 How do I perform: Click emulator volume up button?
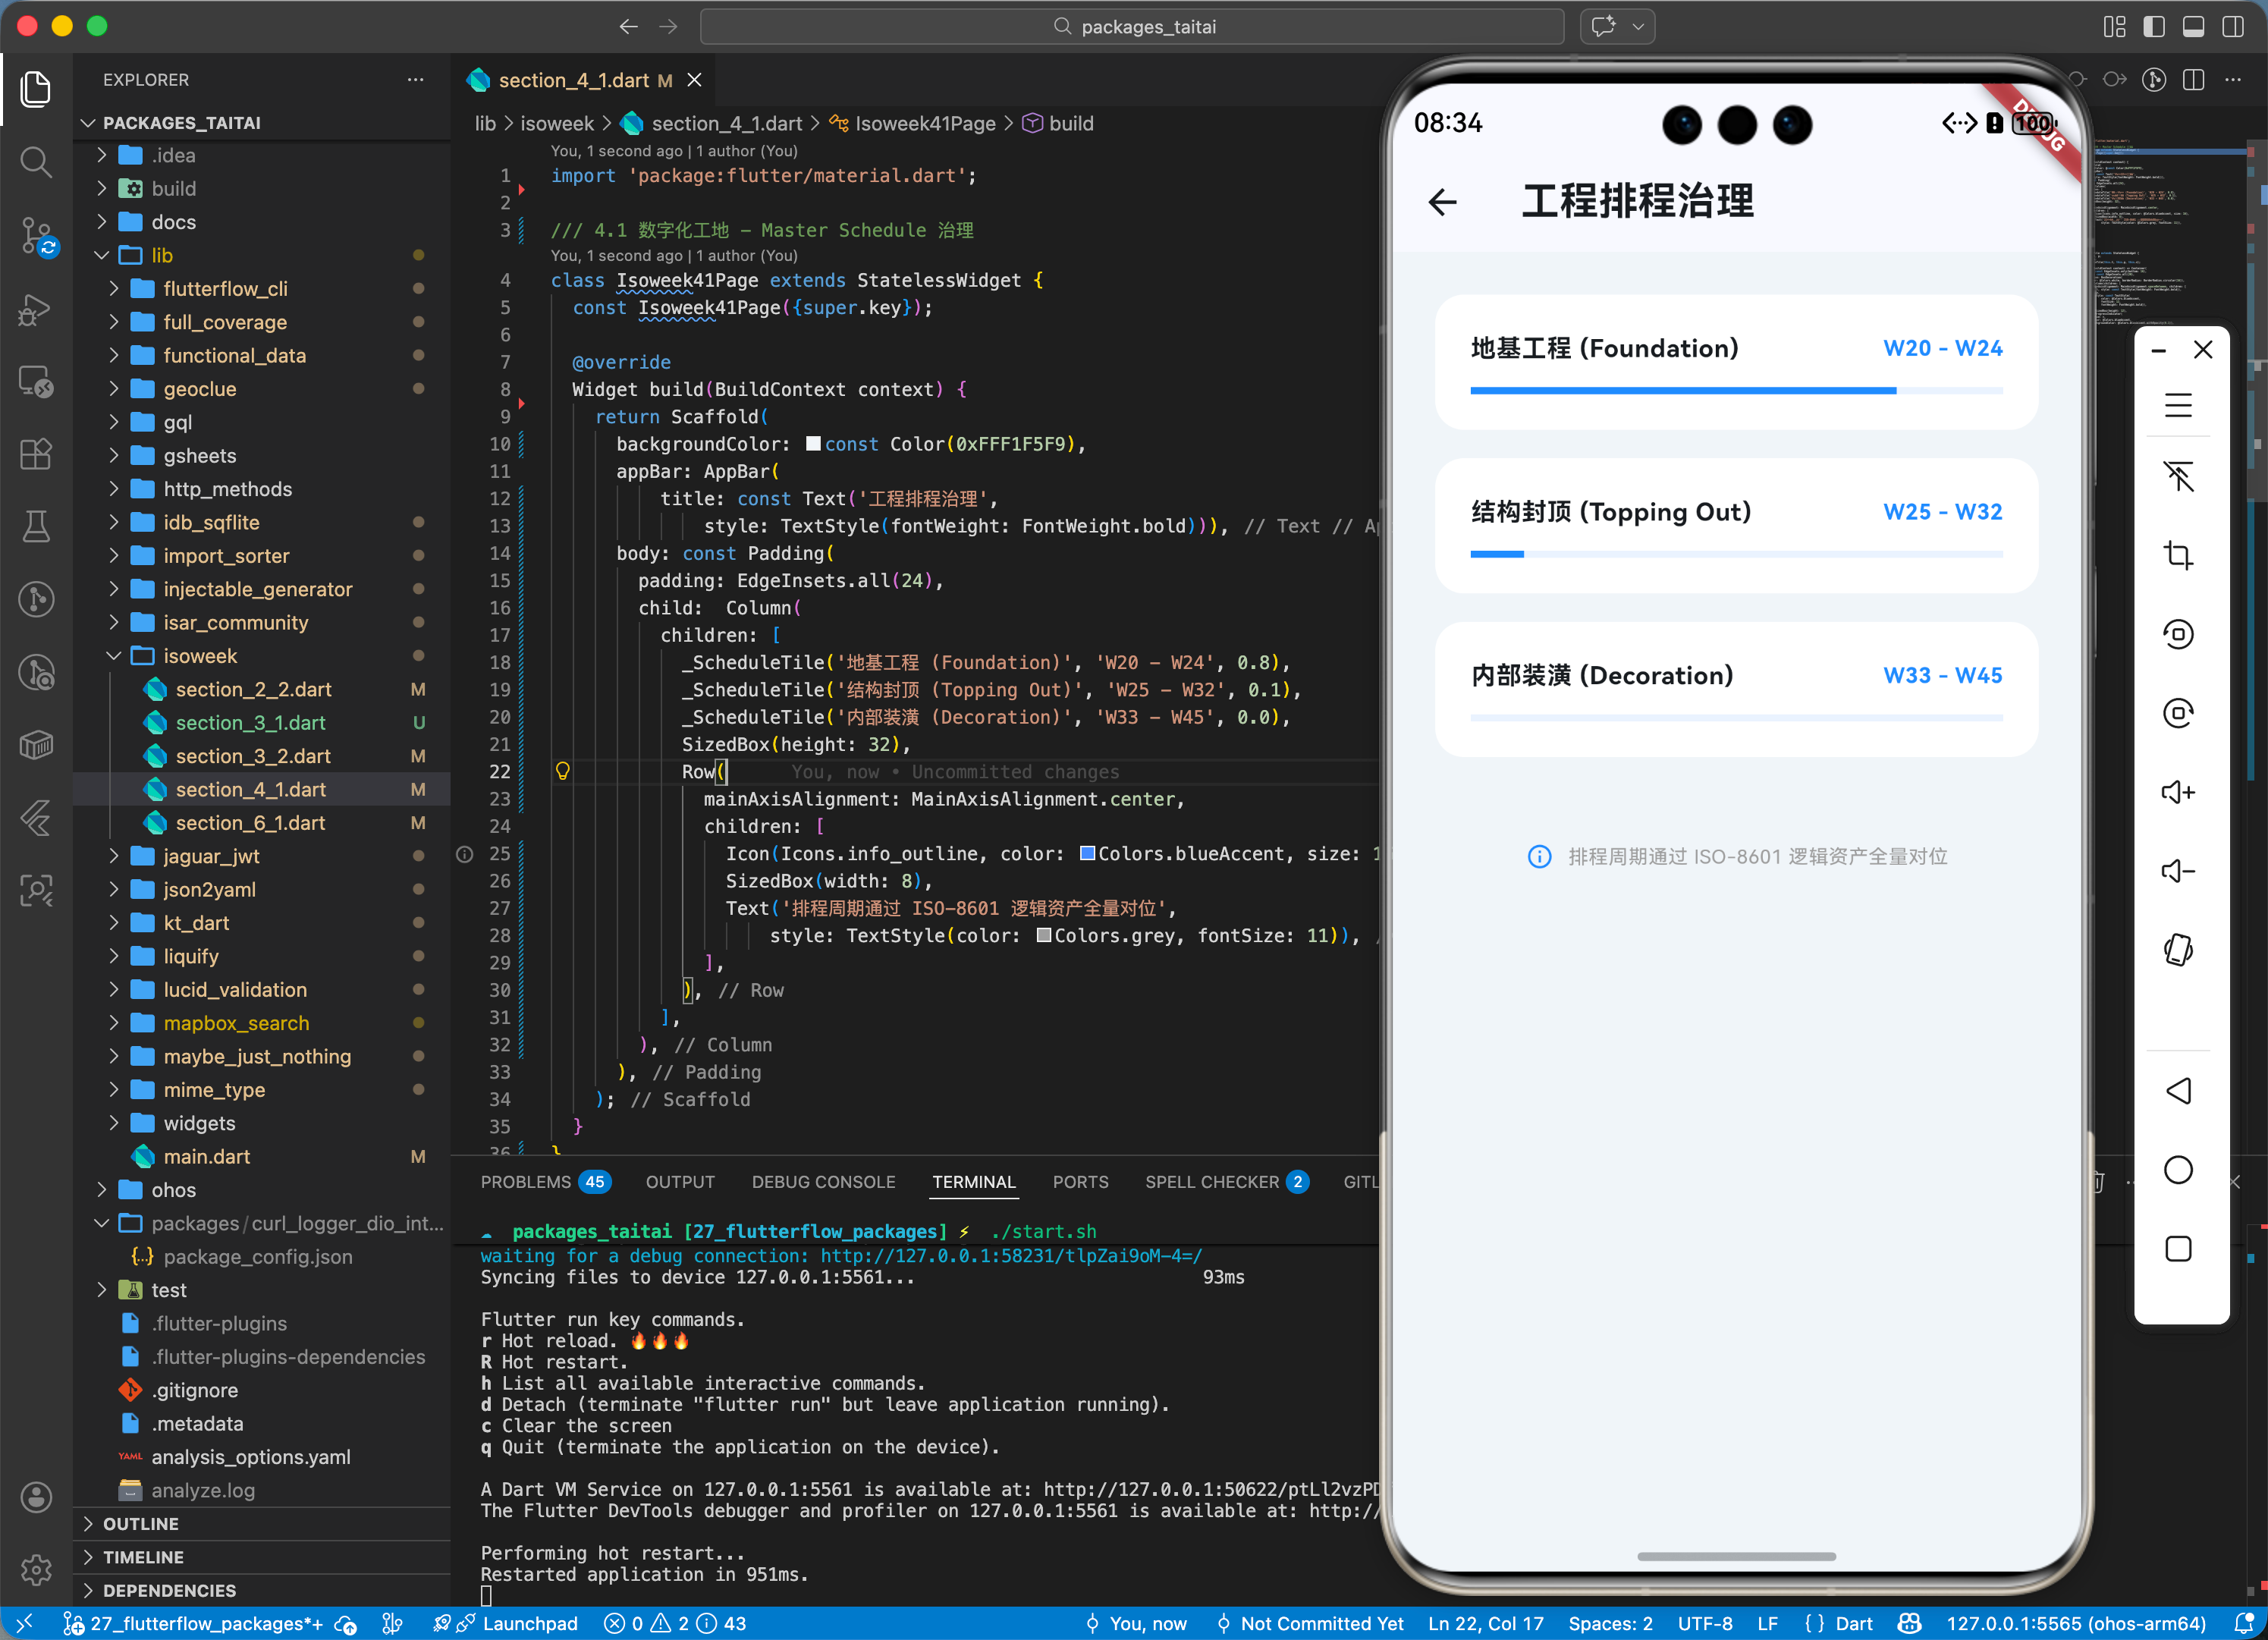tap(2178, 792)
